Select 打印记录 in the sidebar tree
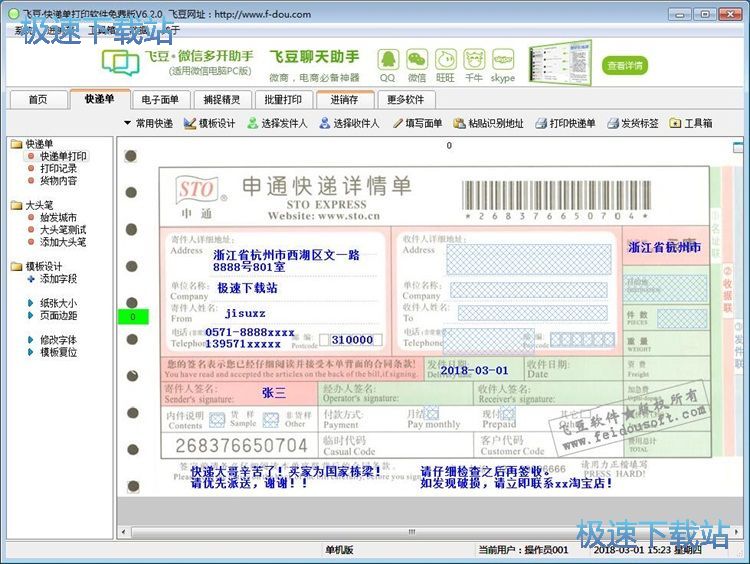The image size is (750, 564). [58, 168]
